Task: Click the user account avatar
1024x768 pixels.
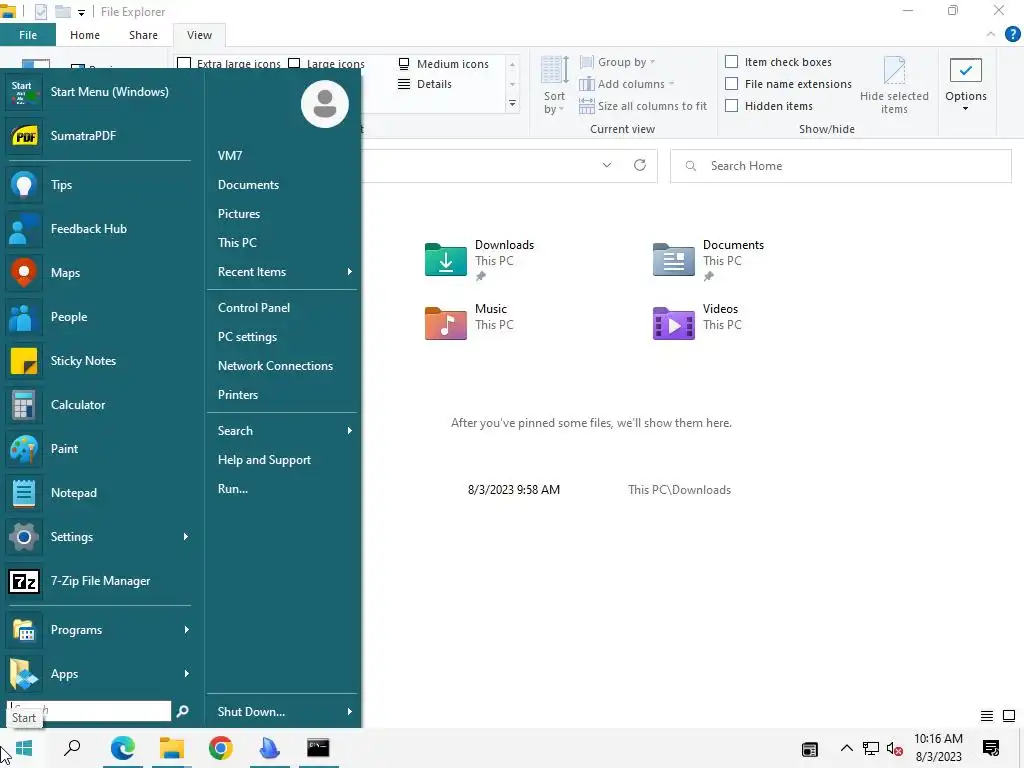Action: click(325, 104)
